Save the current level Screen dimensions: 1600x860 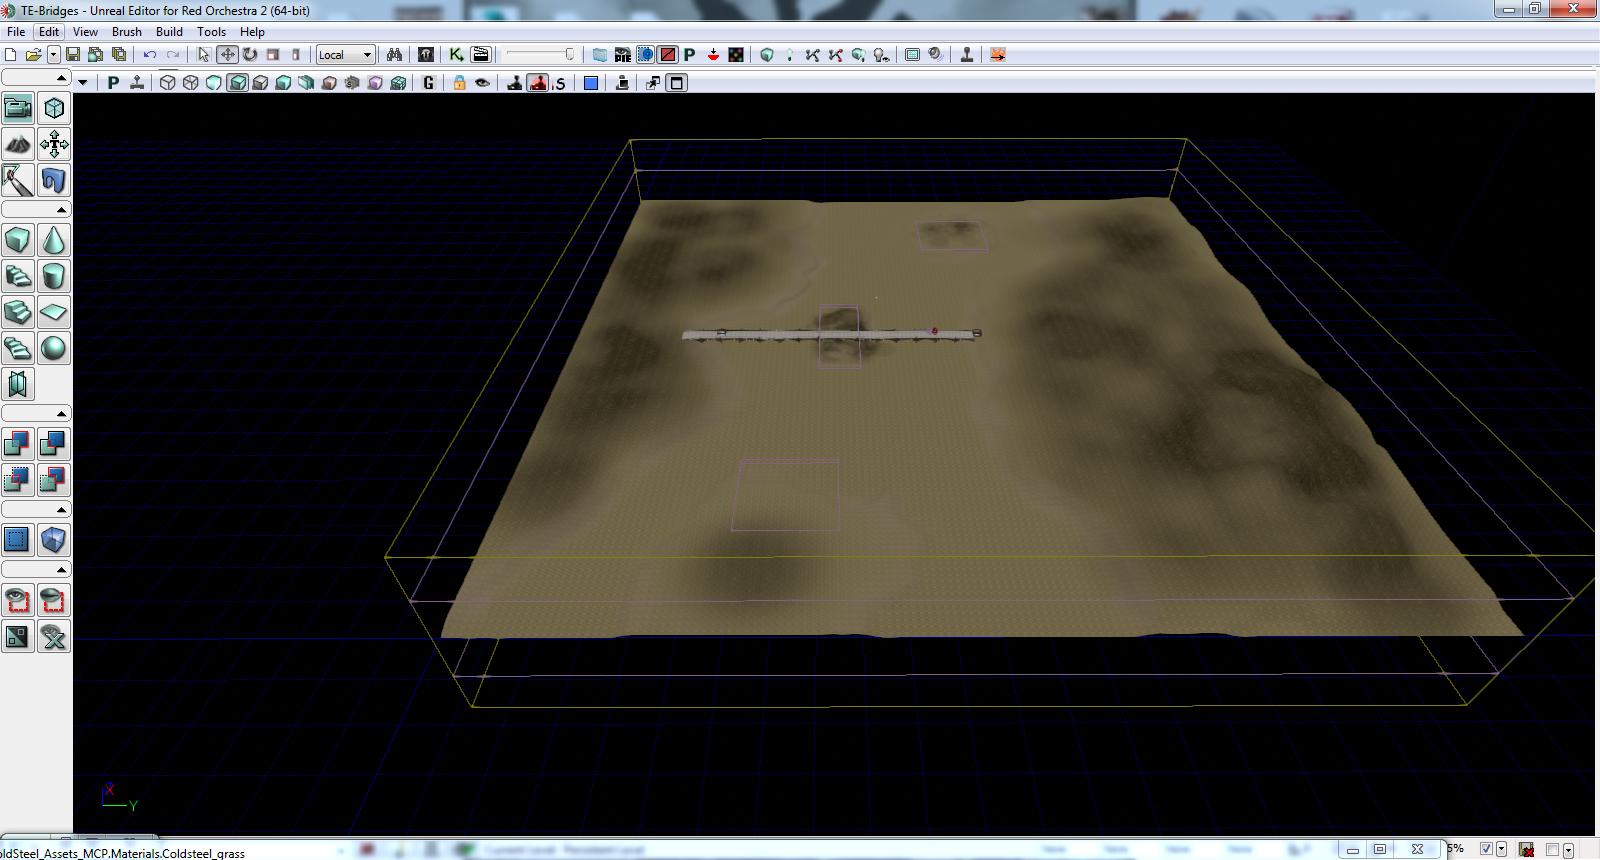[73, 55]
